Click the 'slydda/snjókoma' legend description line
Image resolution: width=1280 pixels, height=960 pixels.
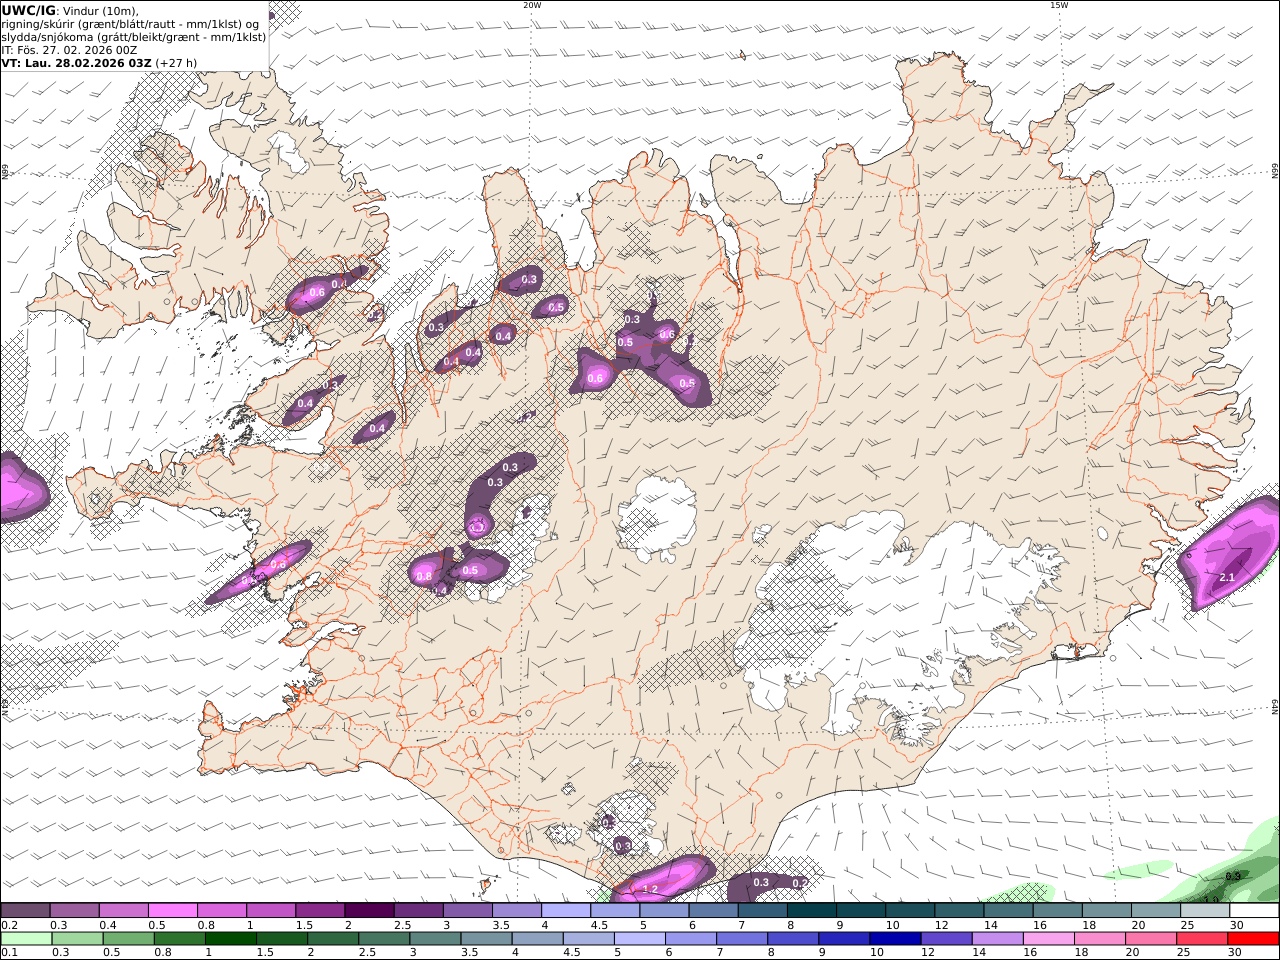[134, 37]
